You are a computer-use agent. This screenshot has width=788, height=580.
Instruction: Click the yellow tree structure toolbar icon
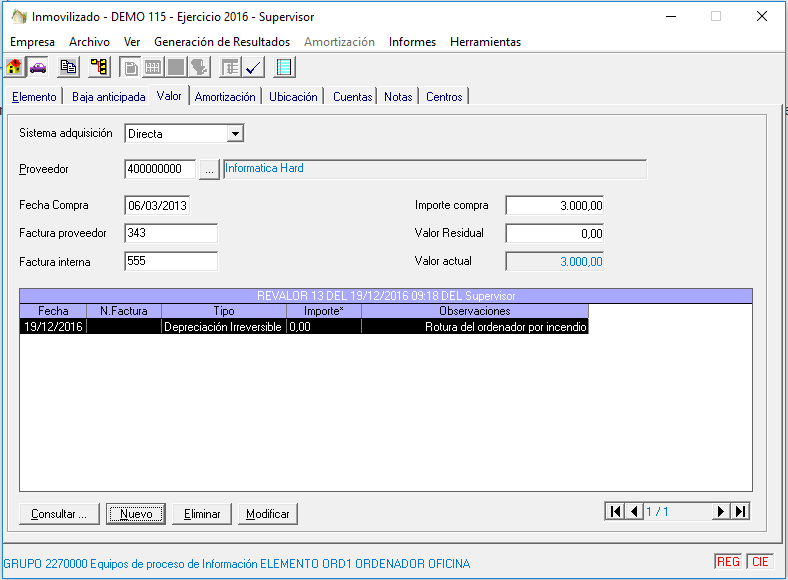click(99, 67)
